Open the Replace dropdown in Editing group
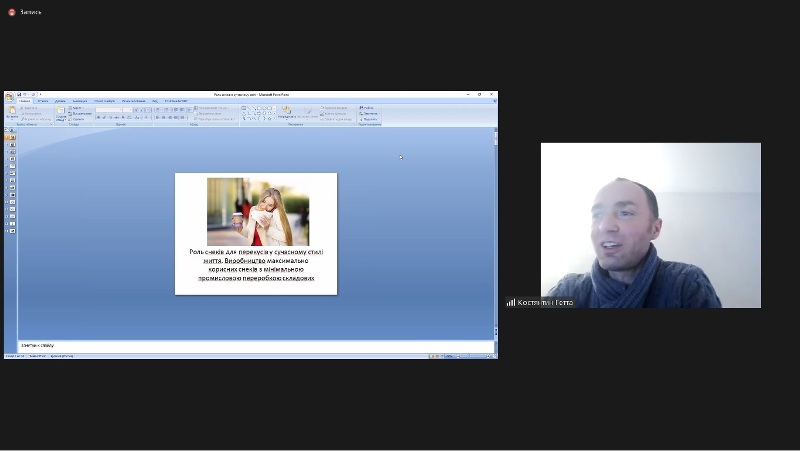Viewport: 800px width, 452px height. point(369,114)
